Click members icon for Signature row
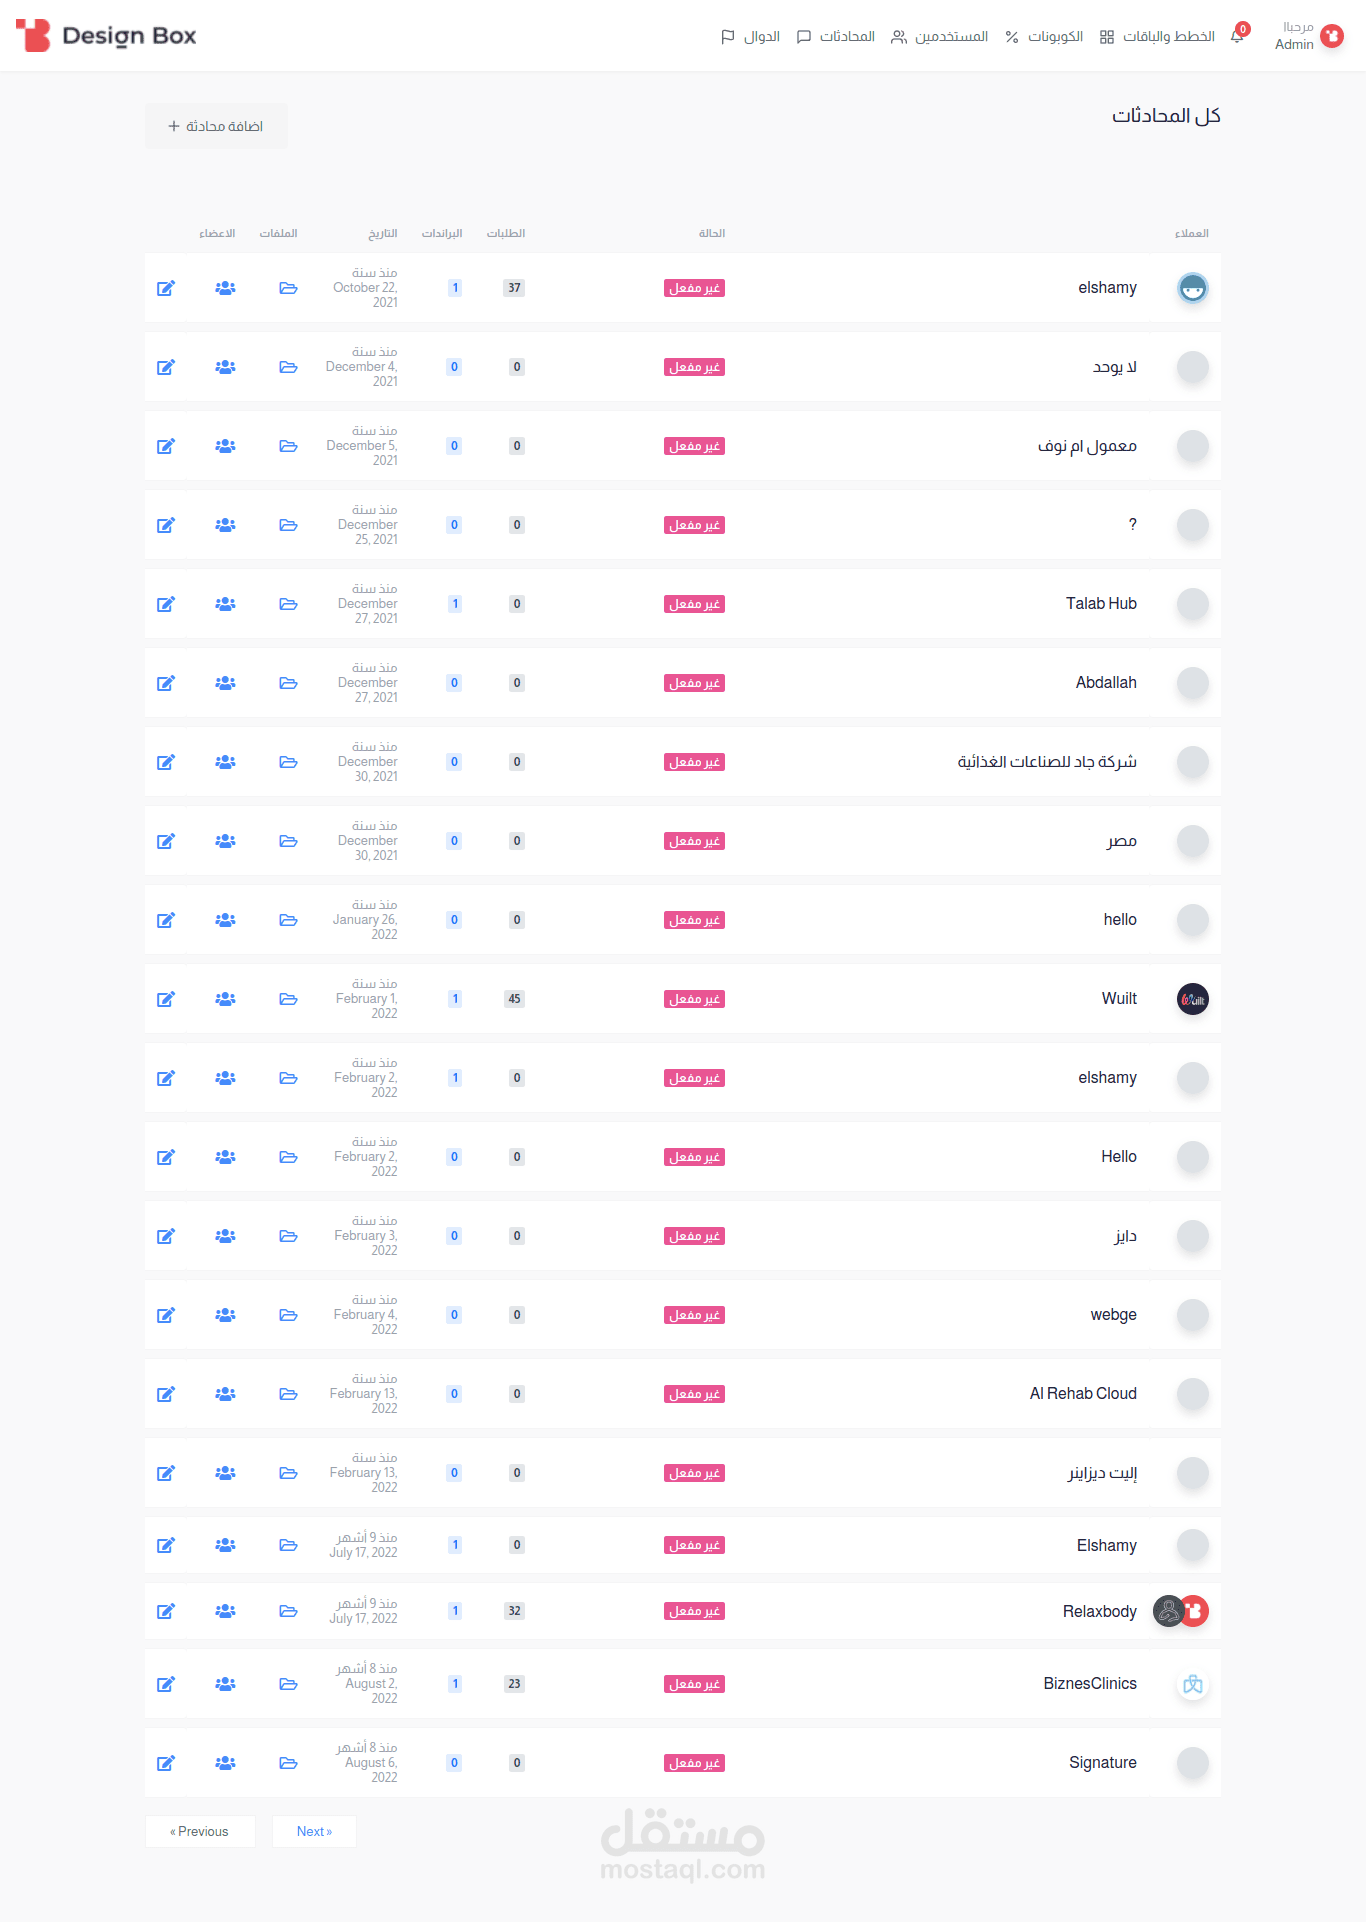The height and width of the screenshot is (1922, 1366). click(x=225, y=1763)
